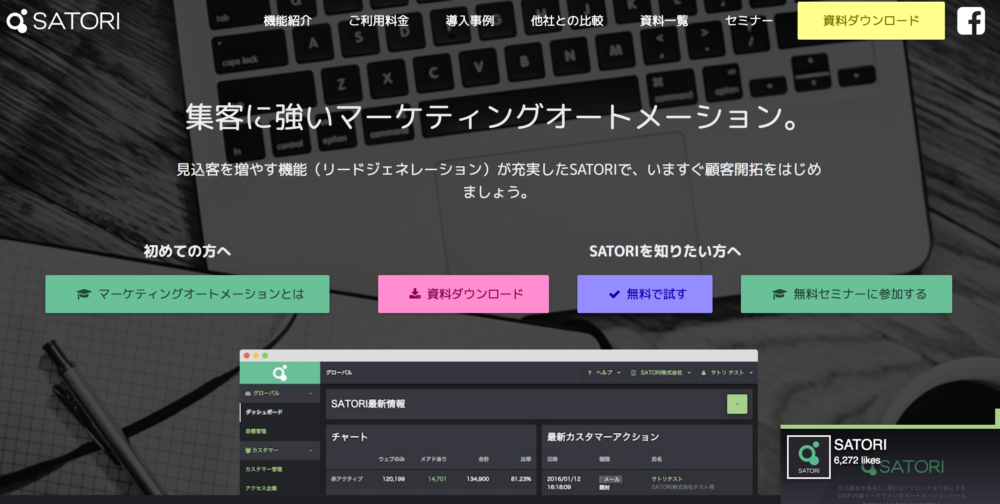Open the Facebook page icon
1000x504 pixels.
coord(970,21)
